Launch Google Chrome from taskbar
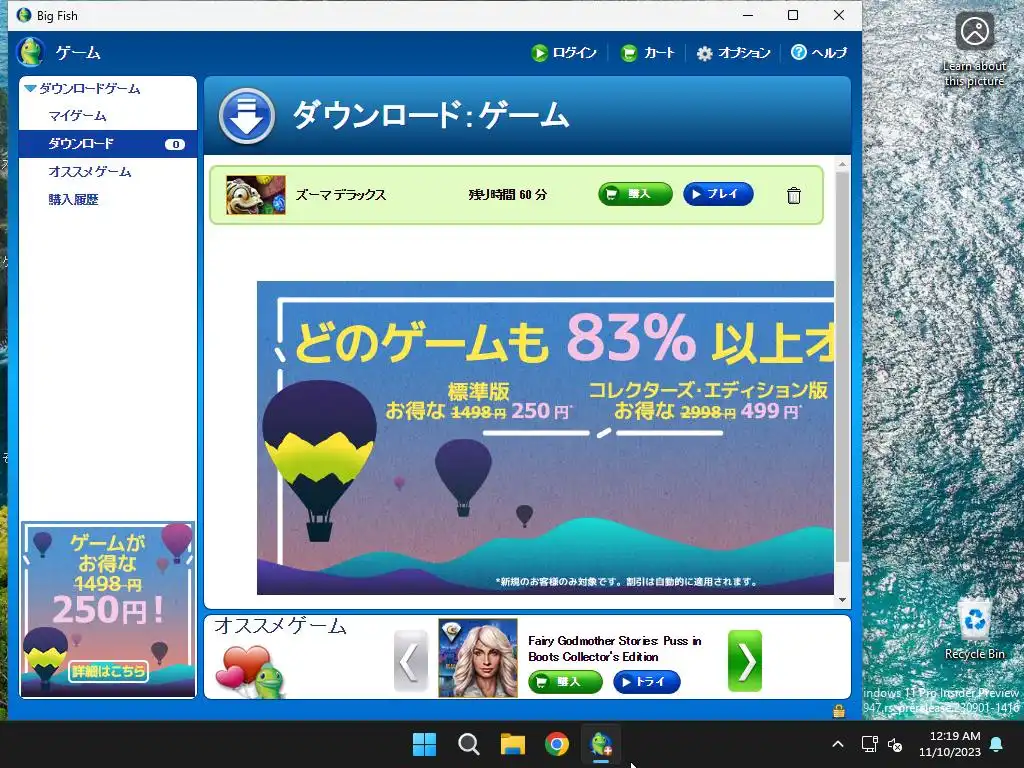Screen dimensions: 1024x768 (x=557, y=744)
